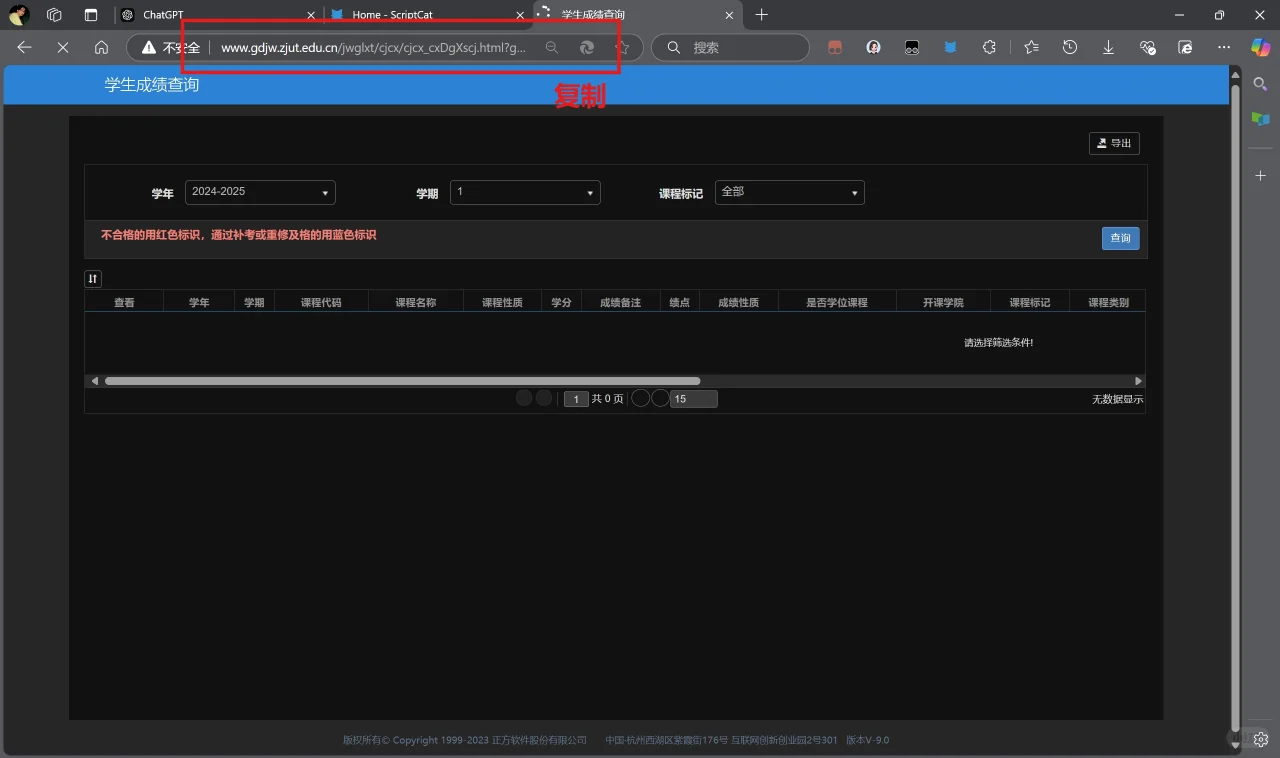Stop loading the current page
Viewport: 1280px width, 758px height.
click(x=63, y=47)
